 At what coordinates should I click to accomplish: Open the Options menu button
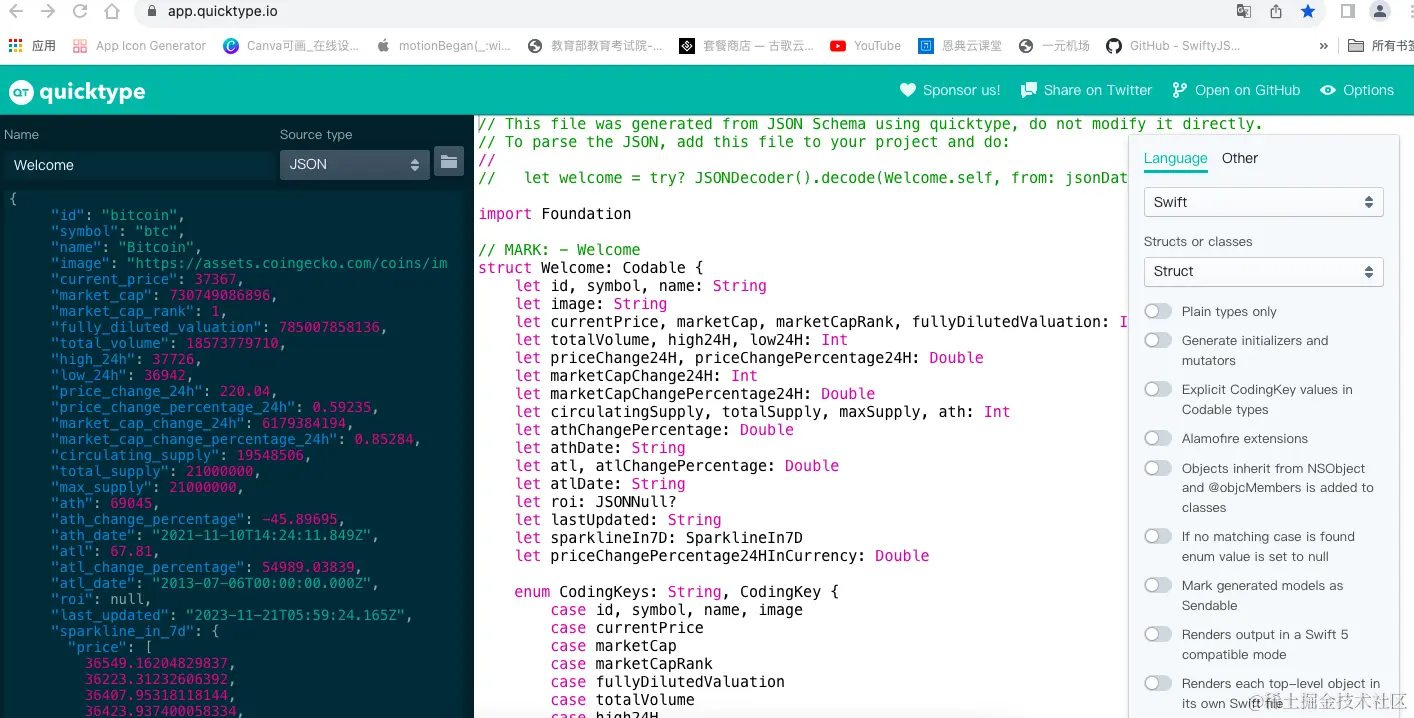[1357, 90]
